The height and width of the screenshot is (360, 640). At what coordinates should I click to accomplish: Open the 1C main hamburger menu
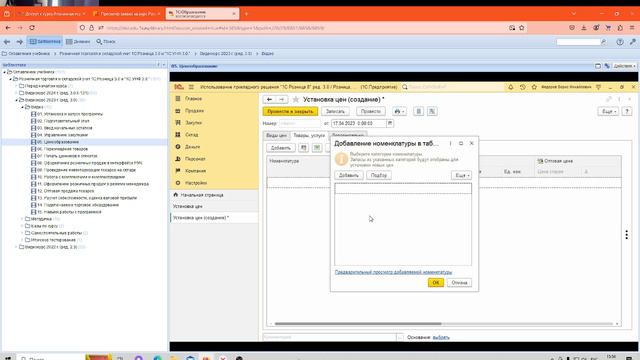pyautogui.click(x=191, y=87)
